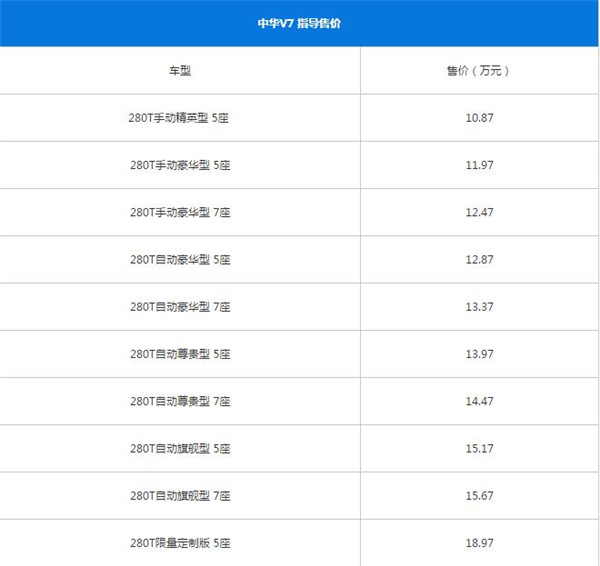Click the price 12.87
The height and width of the screenshot is (566, 600).
tap(479, 260)
